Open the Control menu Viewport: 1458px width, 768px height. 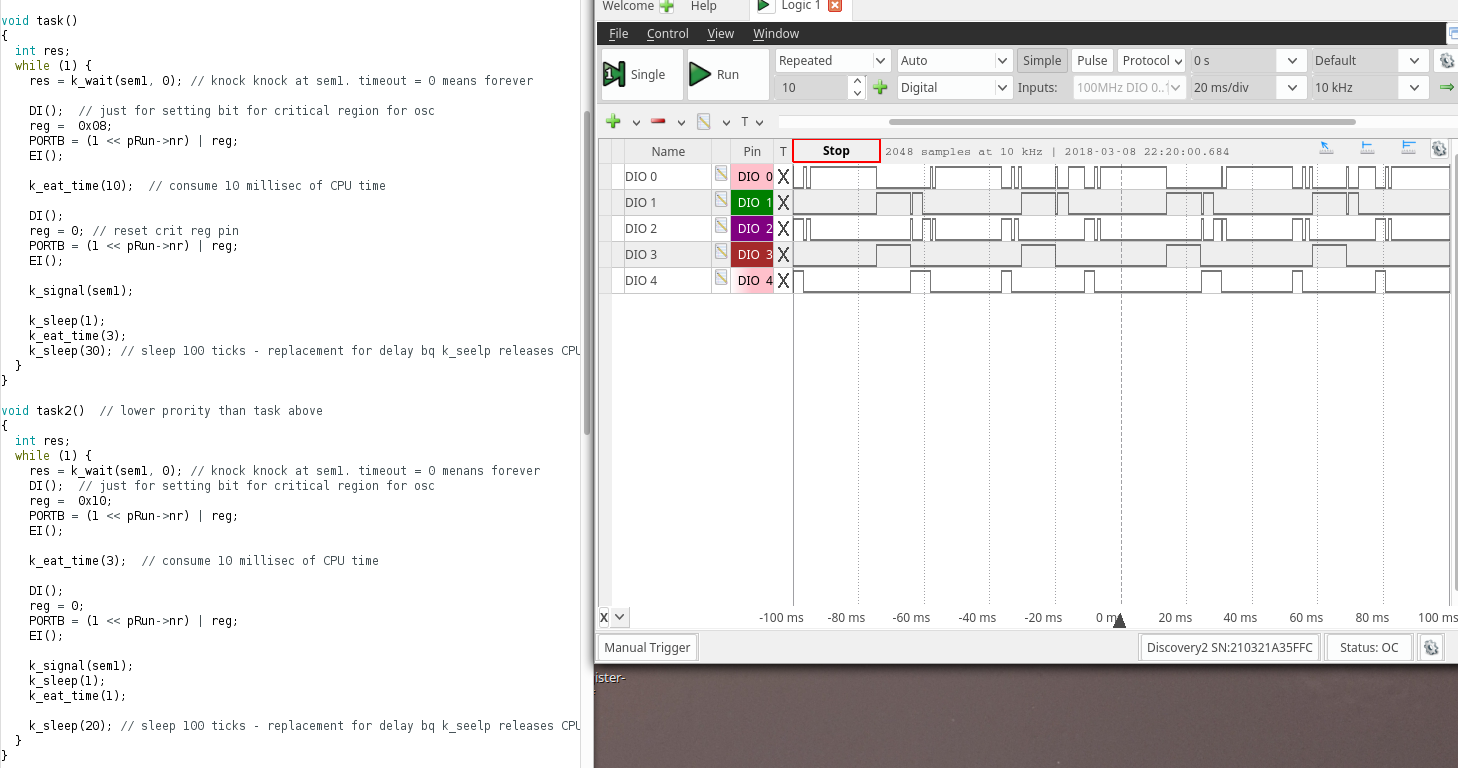[x=667, y=34]
